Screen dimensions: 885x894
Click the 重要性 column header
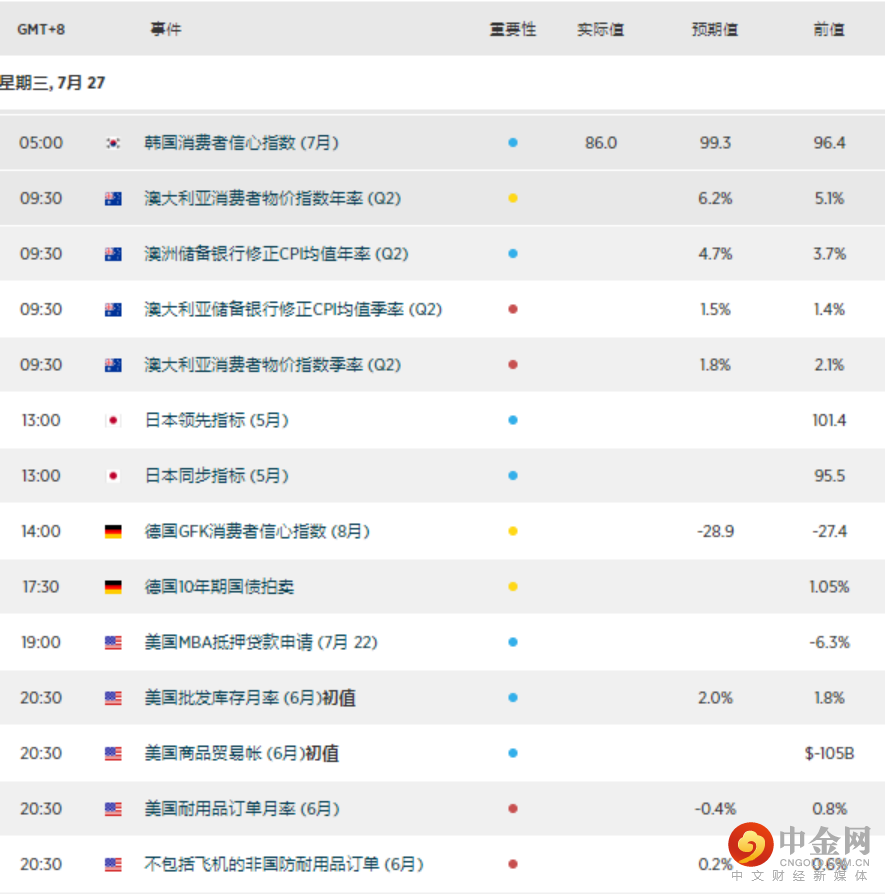[x=513, y=29]
